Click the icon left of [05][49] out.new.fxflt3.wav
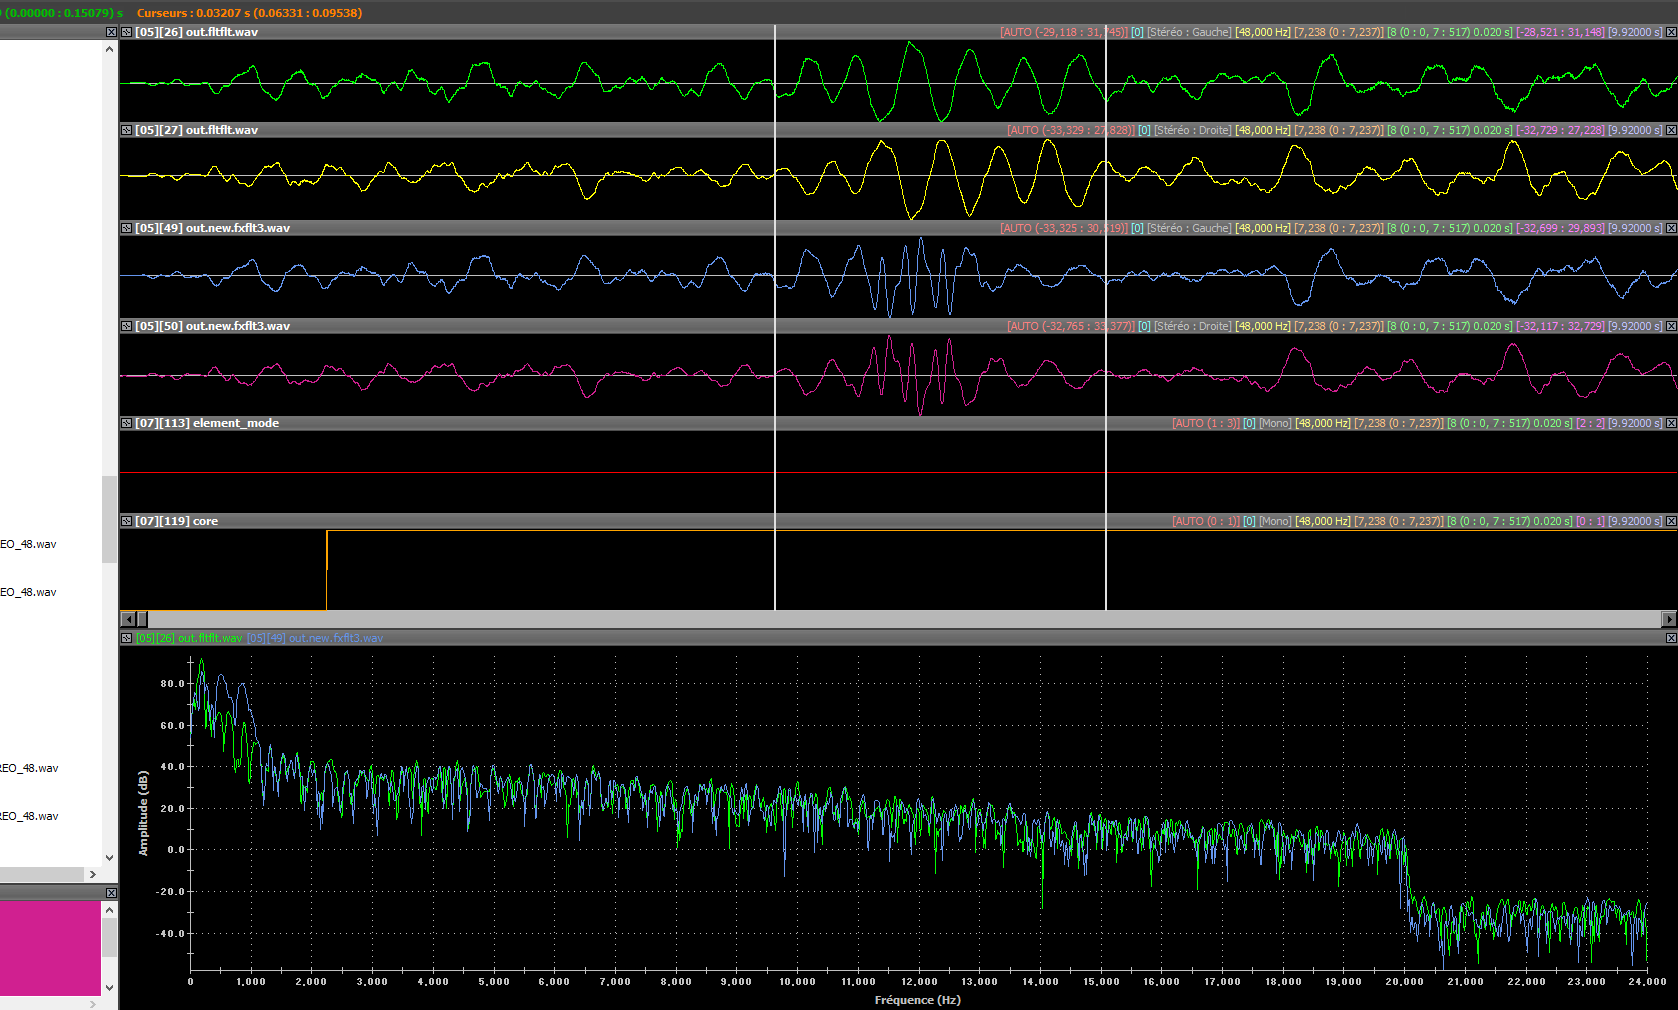1678x1010 pixels. point(127,228)
